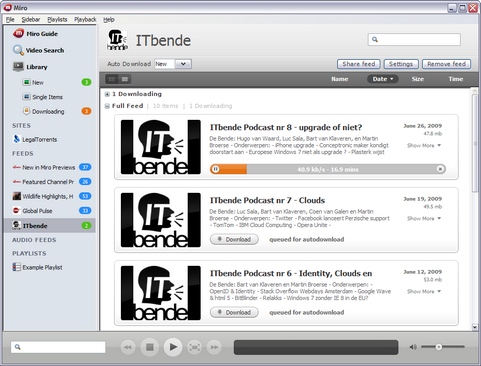Collapse the Full Feed section
The height and width of the screenshot is (366, 481).
point(107,106)
